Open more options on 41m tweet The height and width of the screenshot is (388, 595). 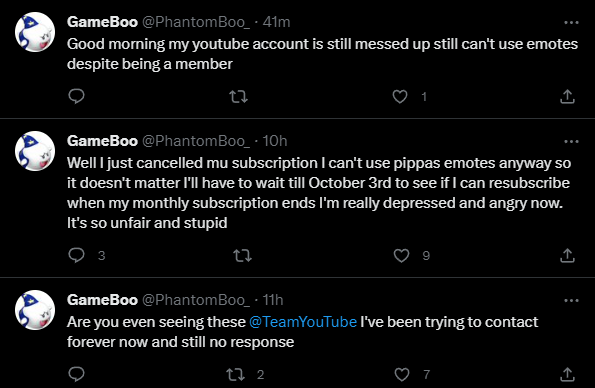(x=571, y=22)
